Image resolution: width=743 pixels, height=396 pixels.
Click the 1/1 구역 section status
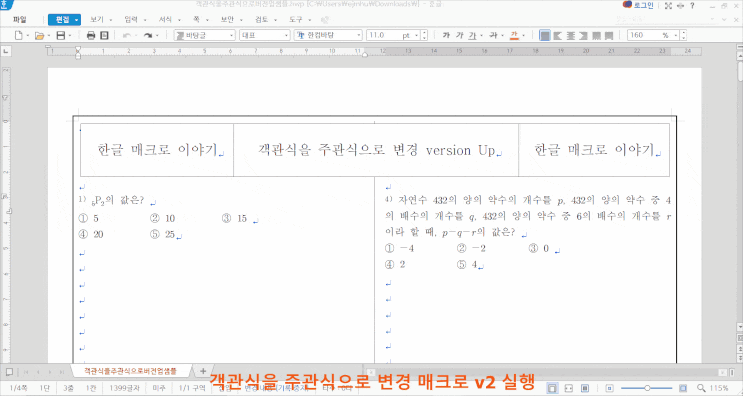coord(192,388)
